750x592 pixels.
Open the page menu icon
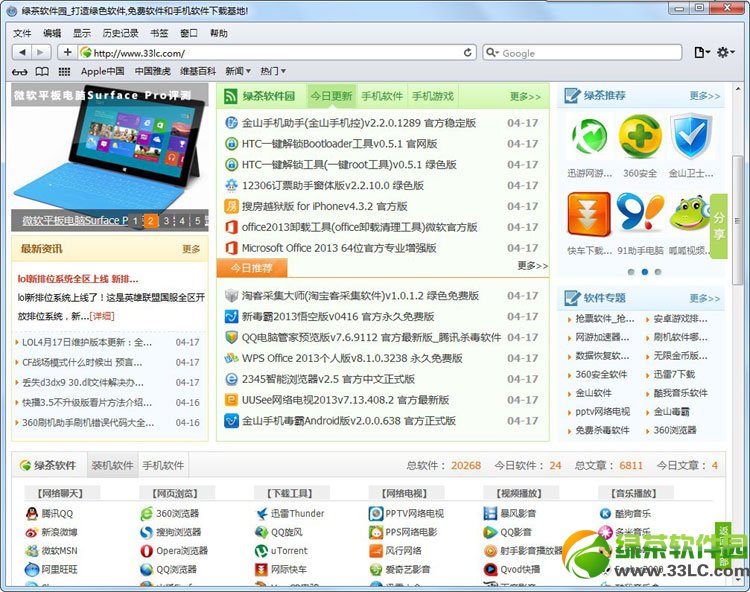701,52
